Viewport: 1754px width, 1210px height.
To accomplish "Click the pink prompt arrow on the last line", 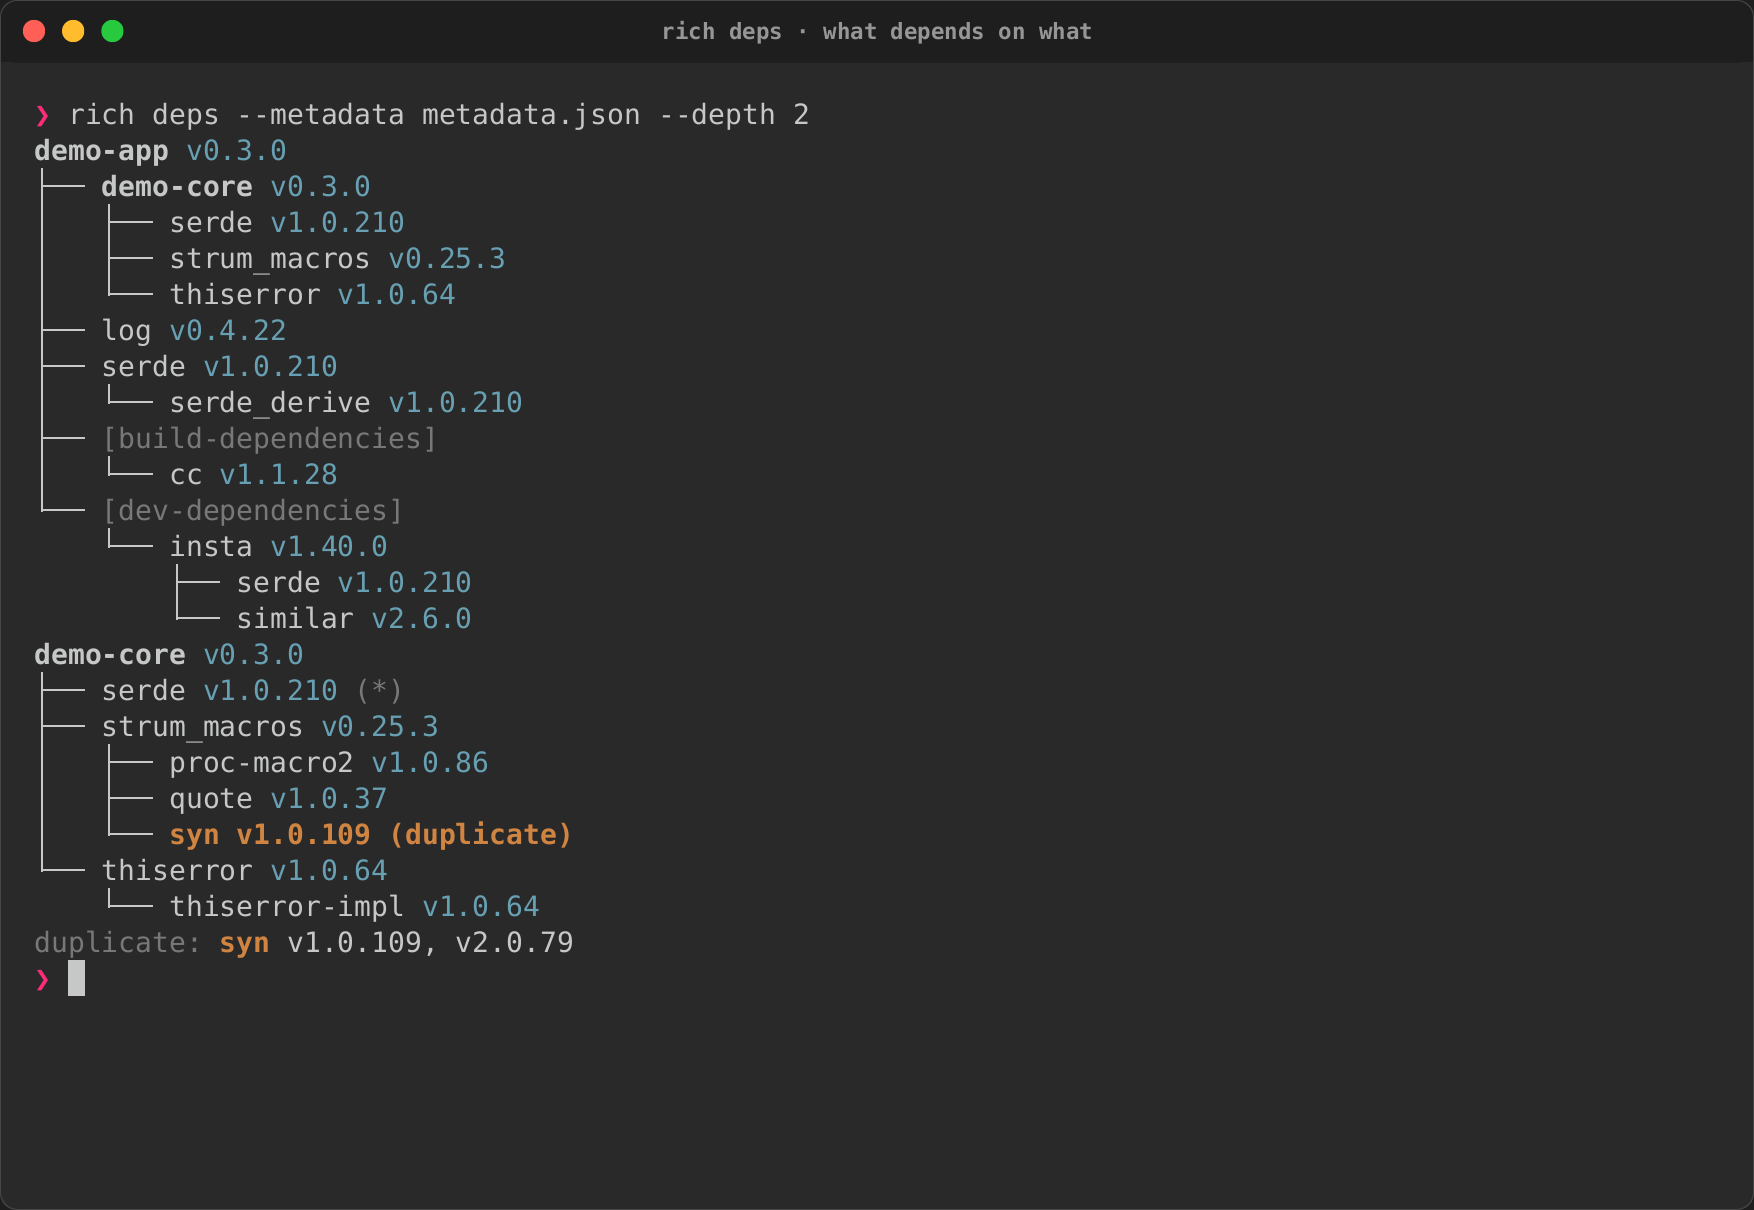I will coord(42,979).
